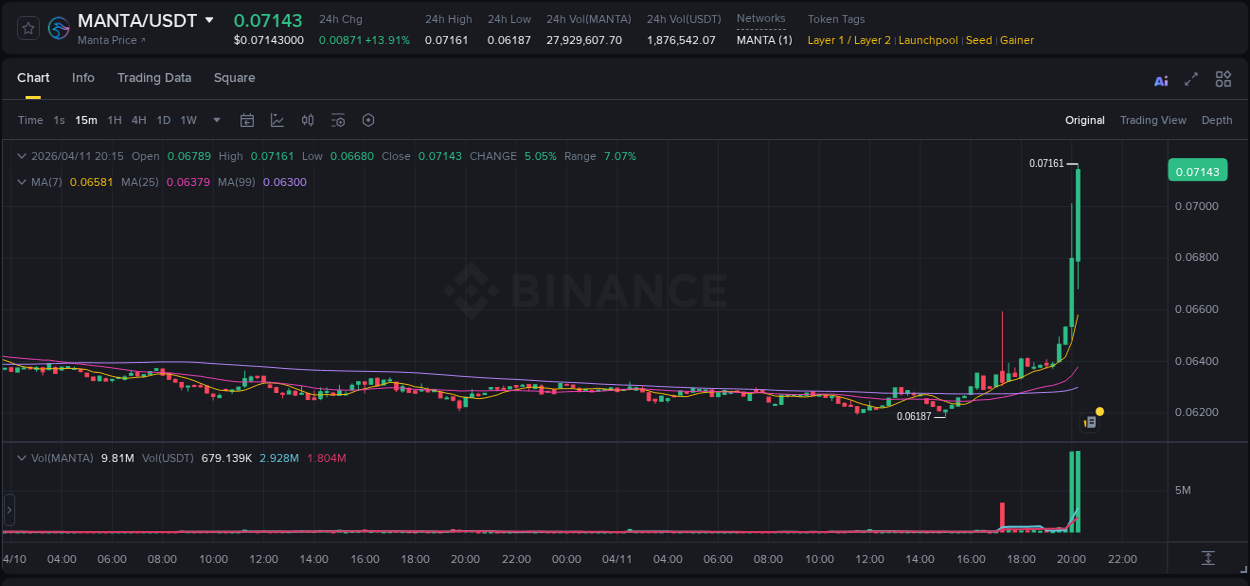Click the current price tag 0.07143
Image resolution: width=1250 pixels, height=586 pixels.
point(1197,171)
